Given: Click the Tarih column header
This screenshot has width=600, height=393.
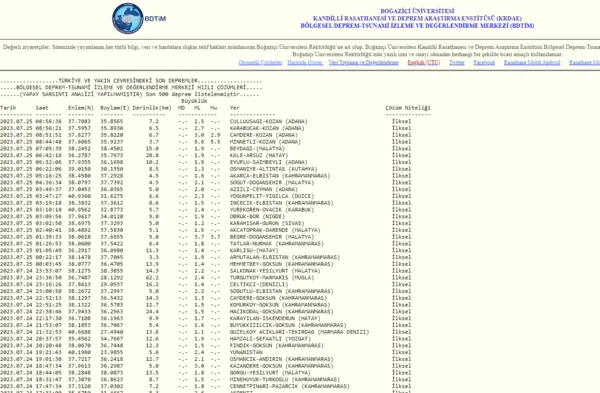Looking at the screenshot, I should pos(8,108).
